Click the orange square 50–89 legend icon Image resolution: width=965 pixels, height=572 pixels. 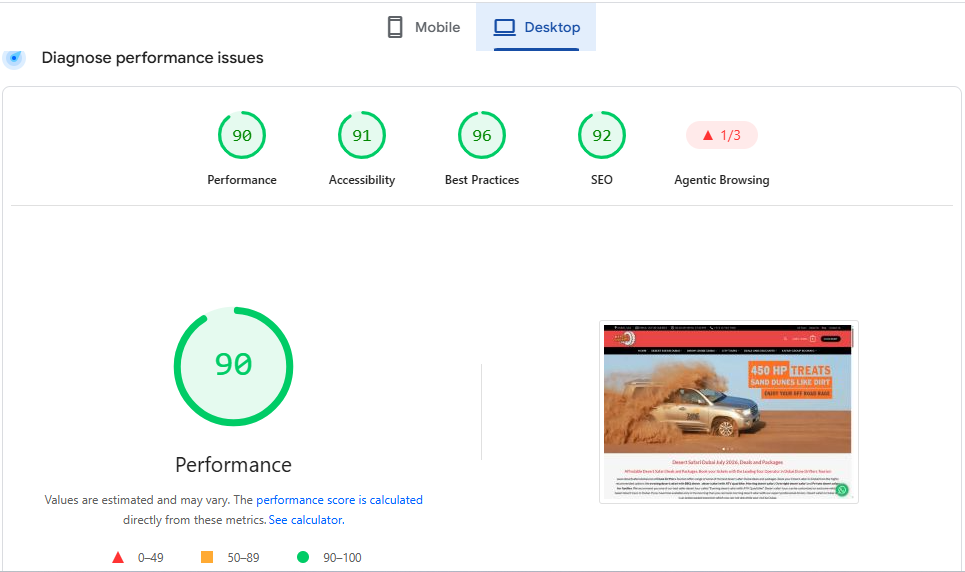(x=207, y=557)
